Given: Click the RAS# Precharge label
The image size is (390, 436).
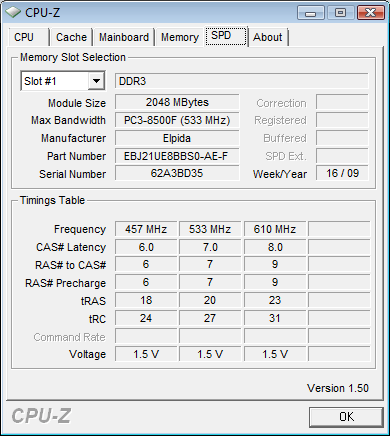Looking at the screenshot, I should click(65, 283).
